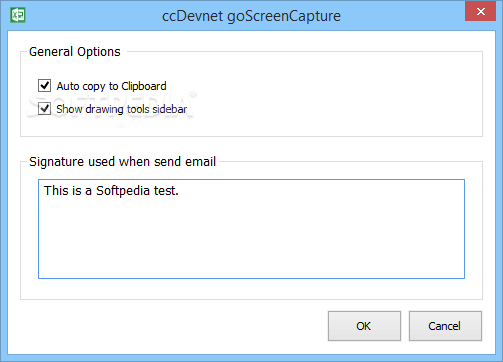Place cursor before "This" in signature text
This screenshot has height=362, width=503.
click(x=44, y=191)
